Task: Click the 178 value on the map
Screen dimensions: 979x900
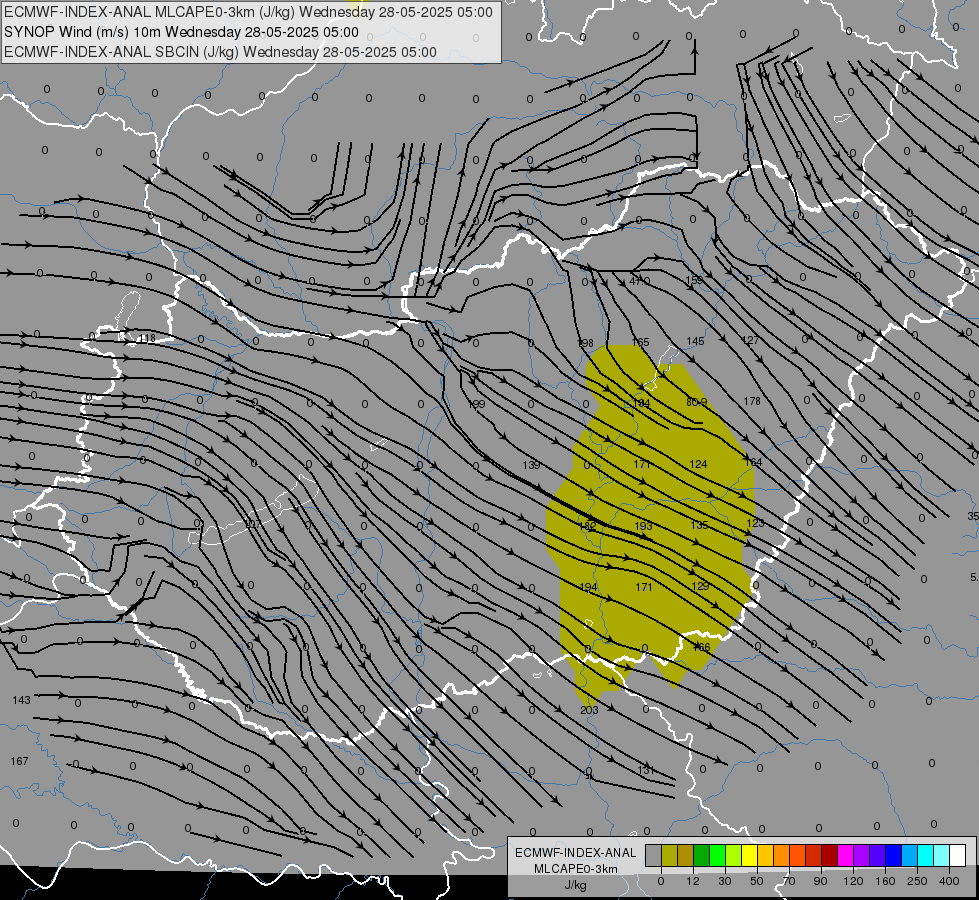Action: [x=752, y=401]
